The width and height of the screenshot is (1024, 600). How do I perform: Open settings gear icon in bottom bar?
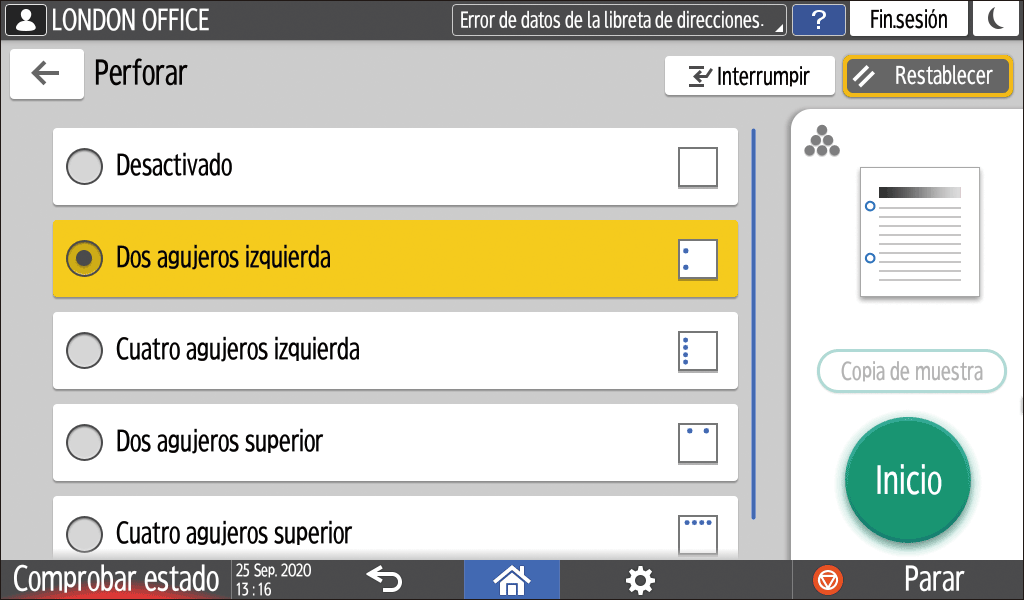640,579
